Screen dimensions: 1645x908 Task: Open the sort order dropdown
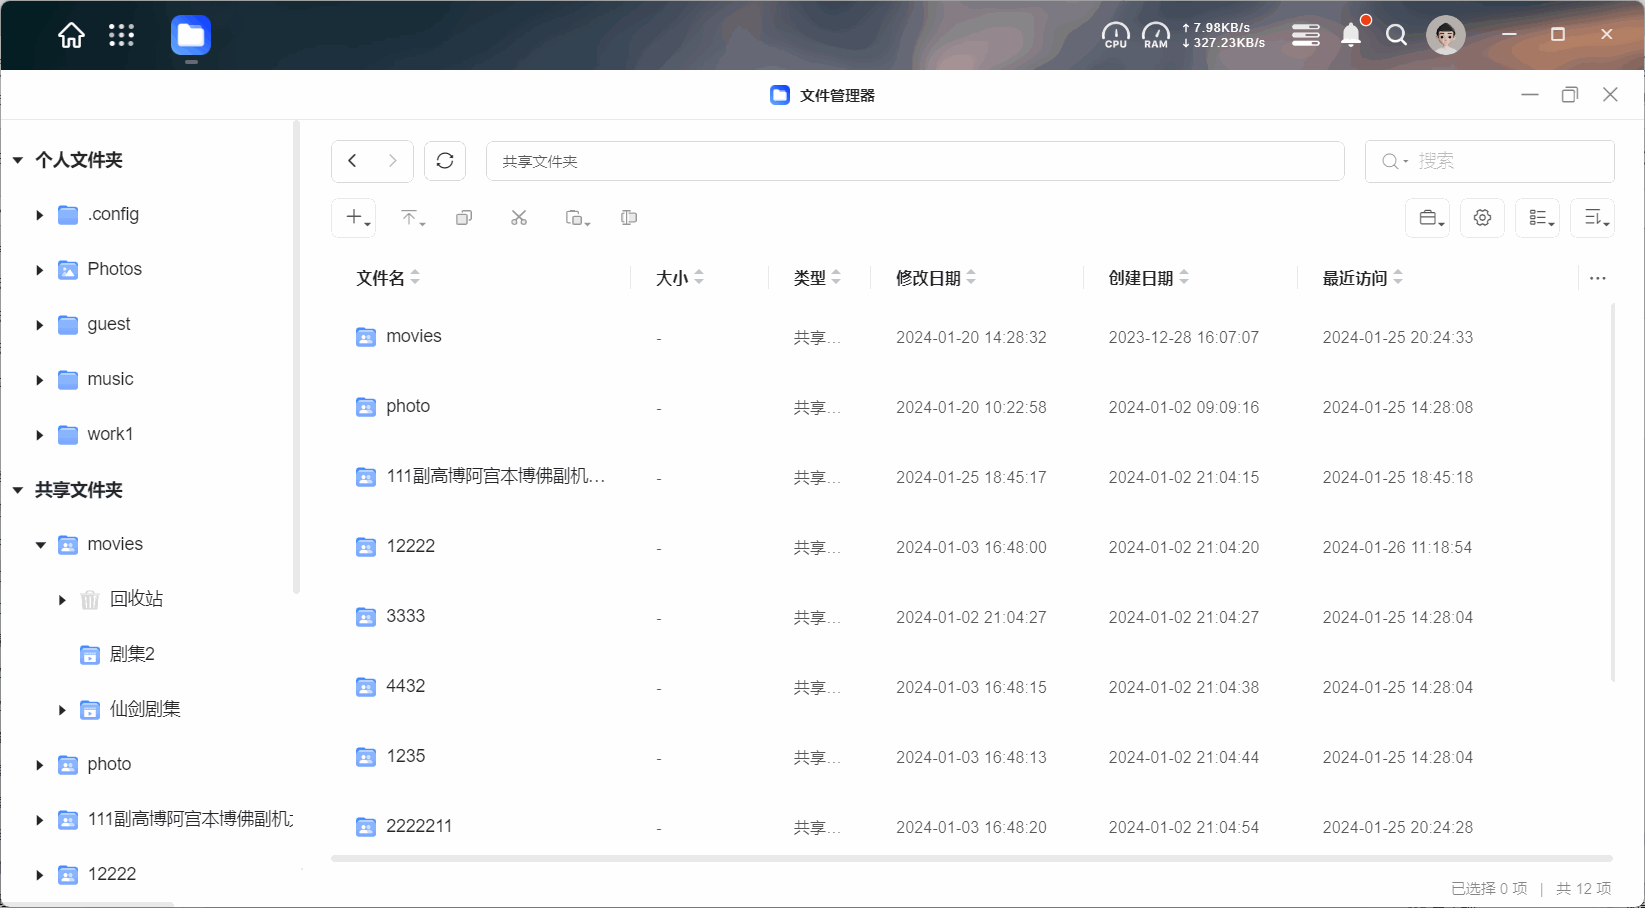1593,217
